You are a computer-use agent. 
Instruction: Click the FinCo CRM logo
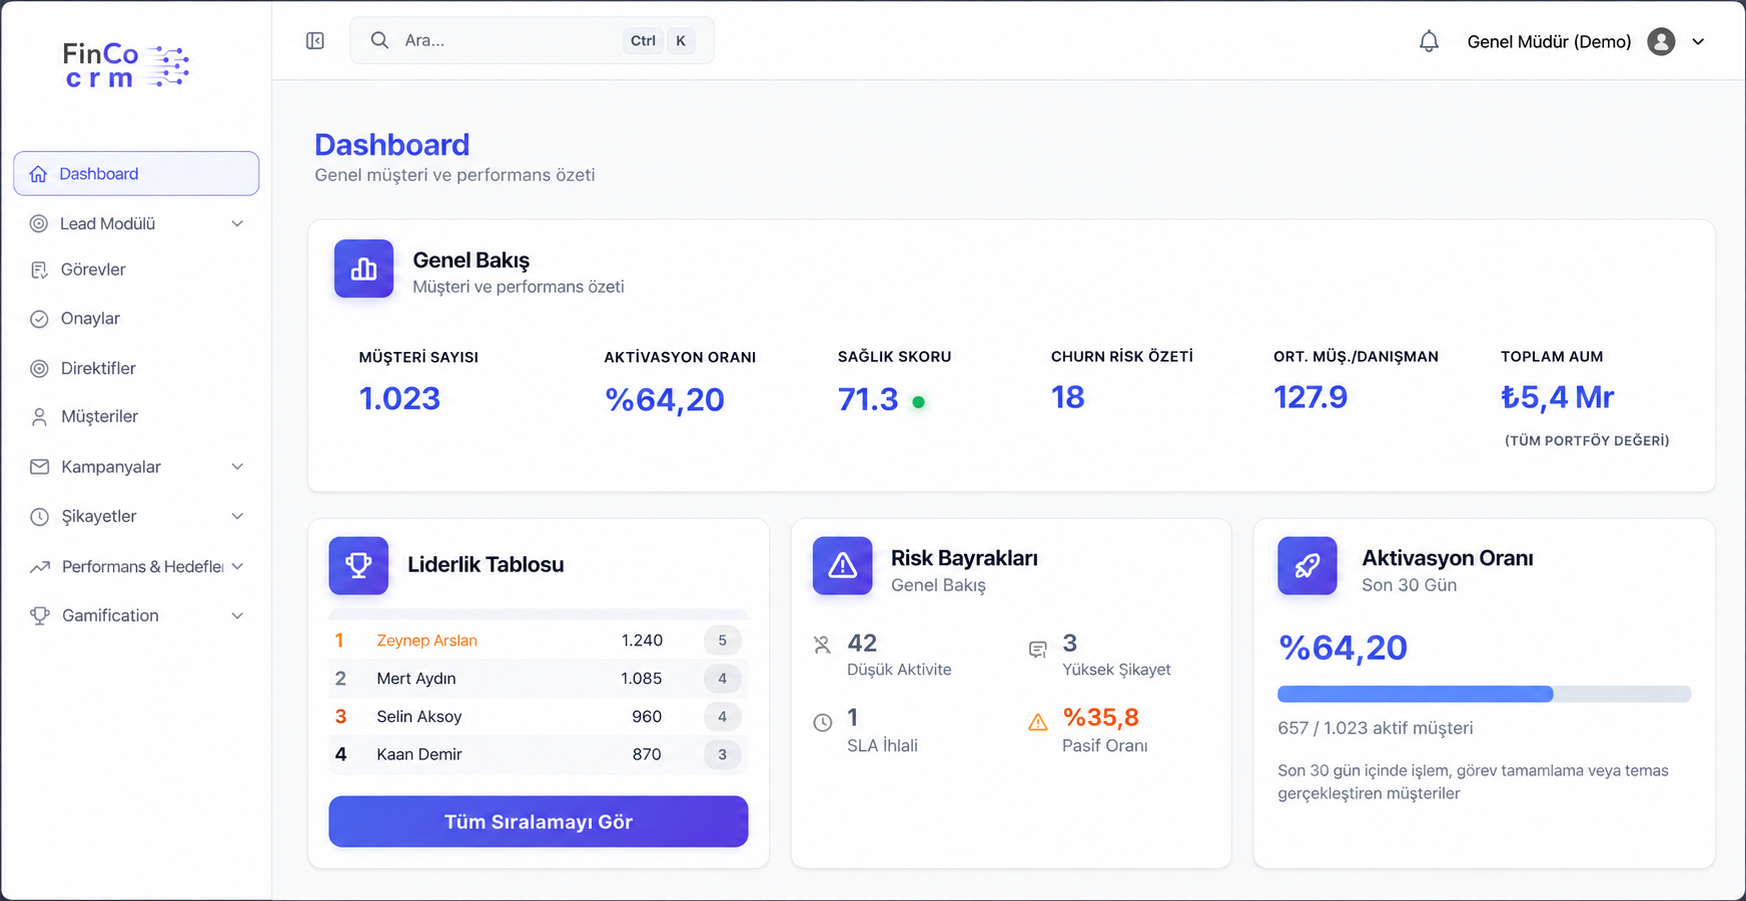[126, 65]
